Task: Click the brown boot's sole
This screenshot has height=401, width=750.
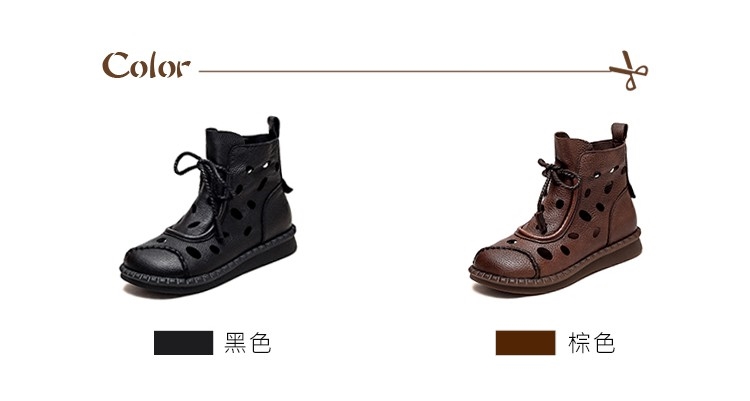Action: coord(557,269)
